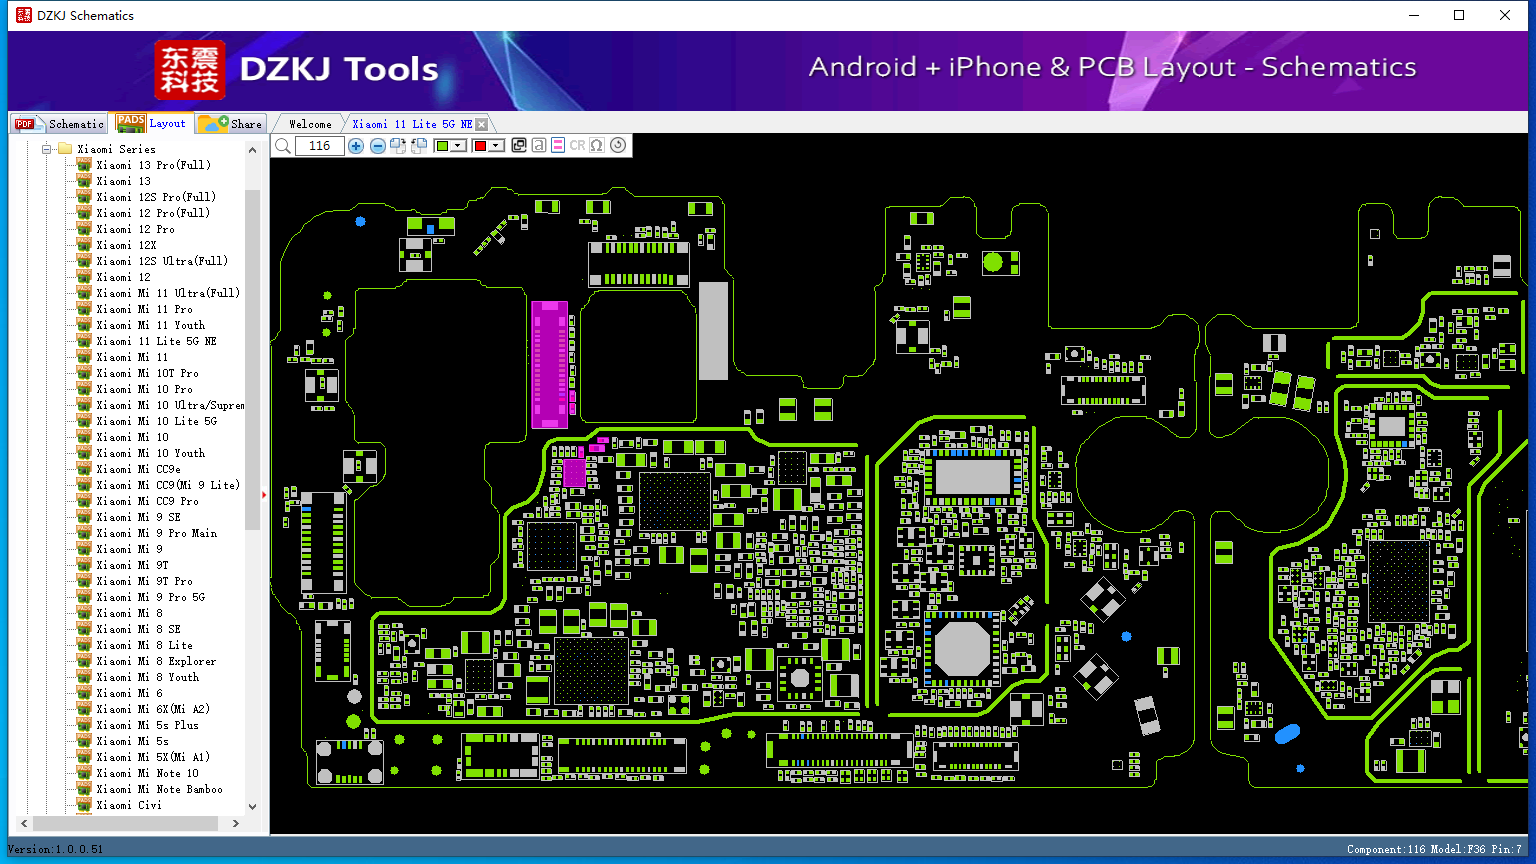Open the green color dropdown arrow
Viewport: 1536px width, 864px height.
458,146
